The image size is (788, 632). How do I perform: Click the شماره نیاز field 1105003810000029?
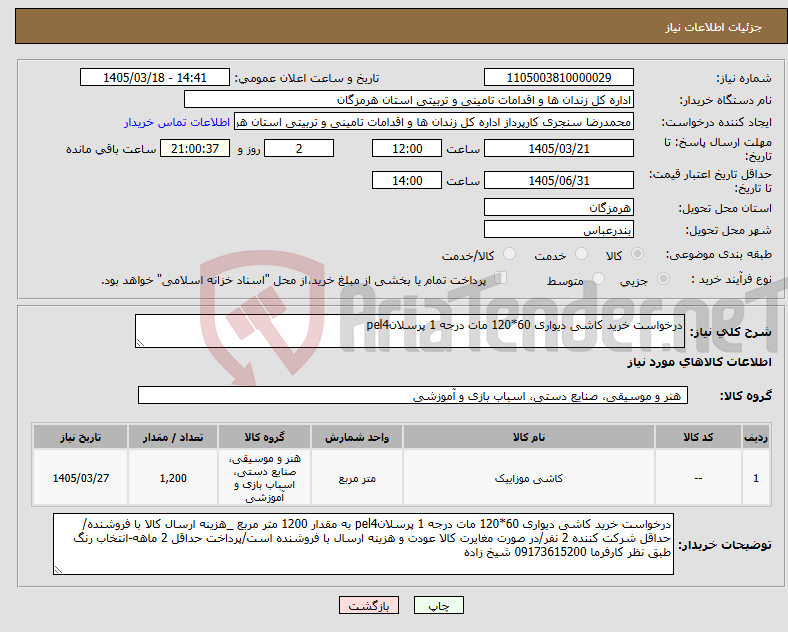pos(559,77)
